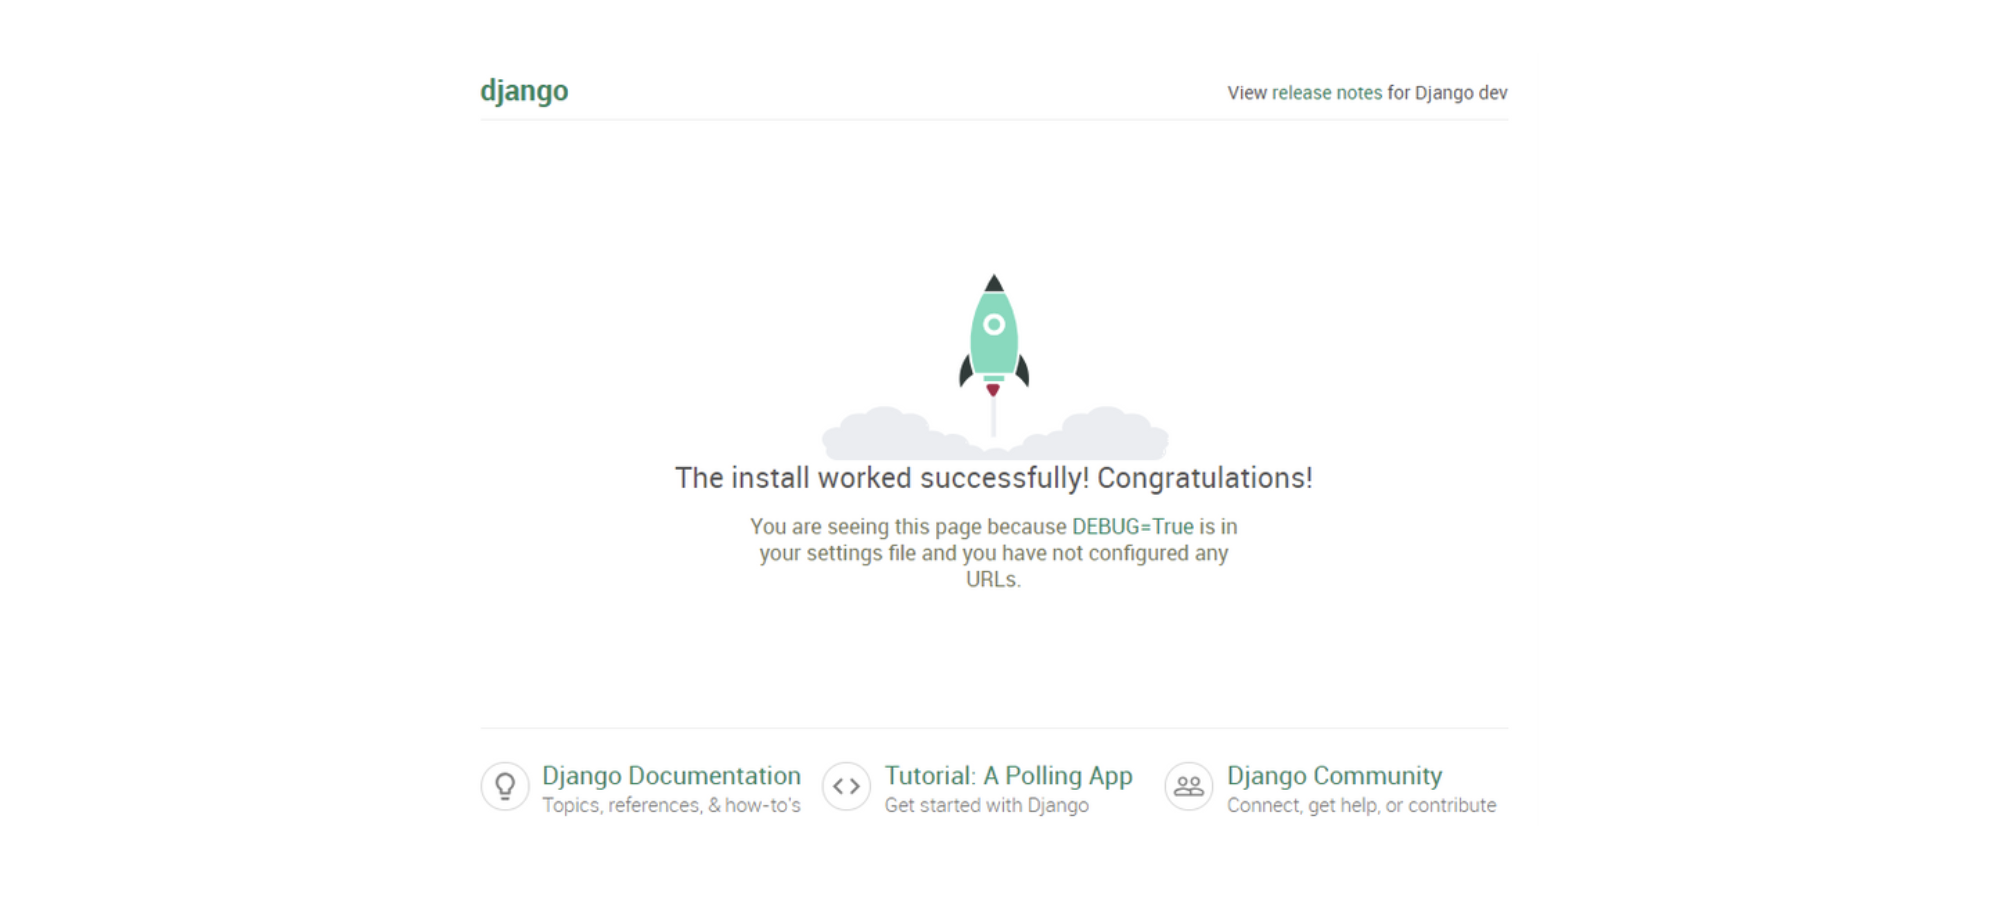Image resolution: width=2004 pixels, height=910 pixels.
Task: Click 'Get started with Django' subtitle
Action: click(986, 806)
